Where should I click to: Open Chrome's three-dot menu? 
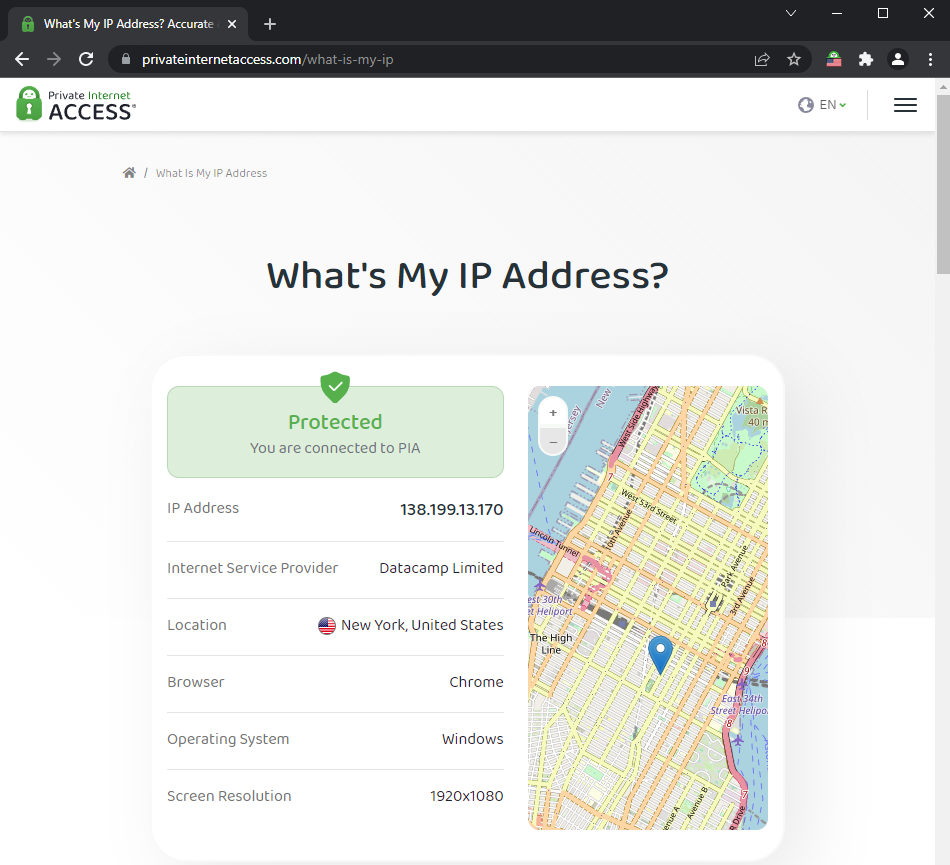pyautogui.click(x=929, y=59)
